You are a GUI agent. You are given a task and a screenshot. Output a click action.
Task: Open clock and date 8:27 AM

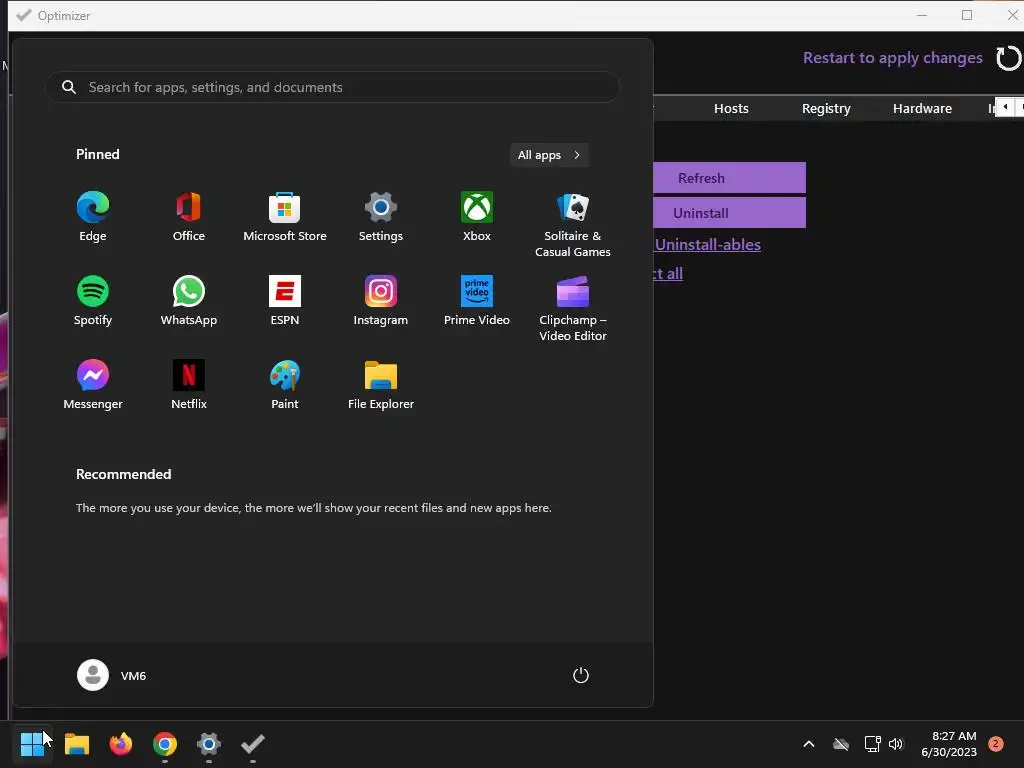(x=949, y=744)
